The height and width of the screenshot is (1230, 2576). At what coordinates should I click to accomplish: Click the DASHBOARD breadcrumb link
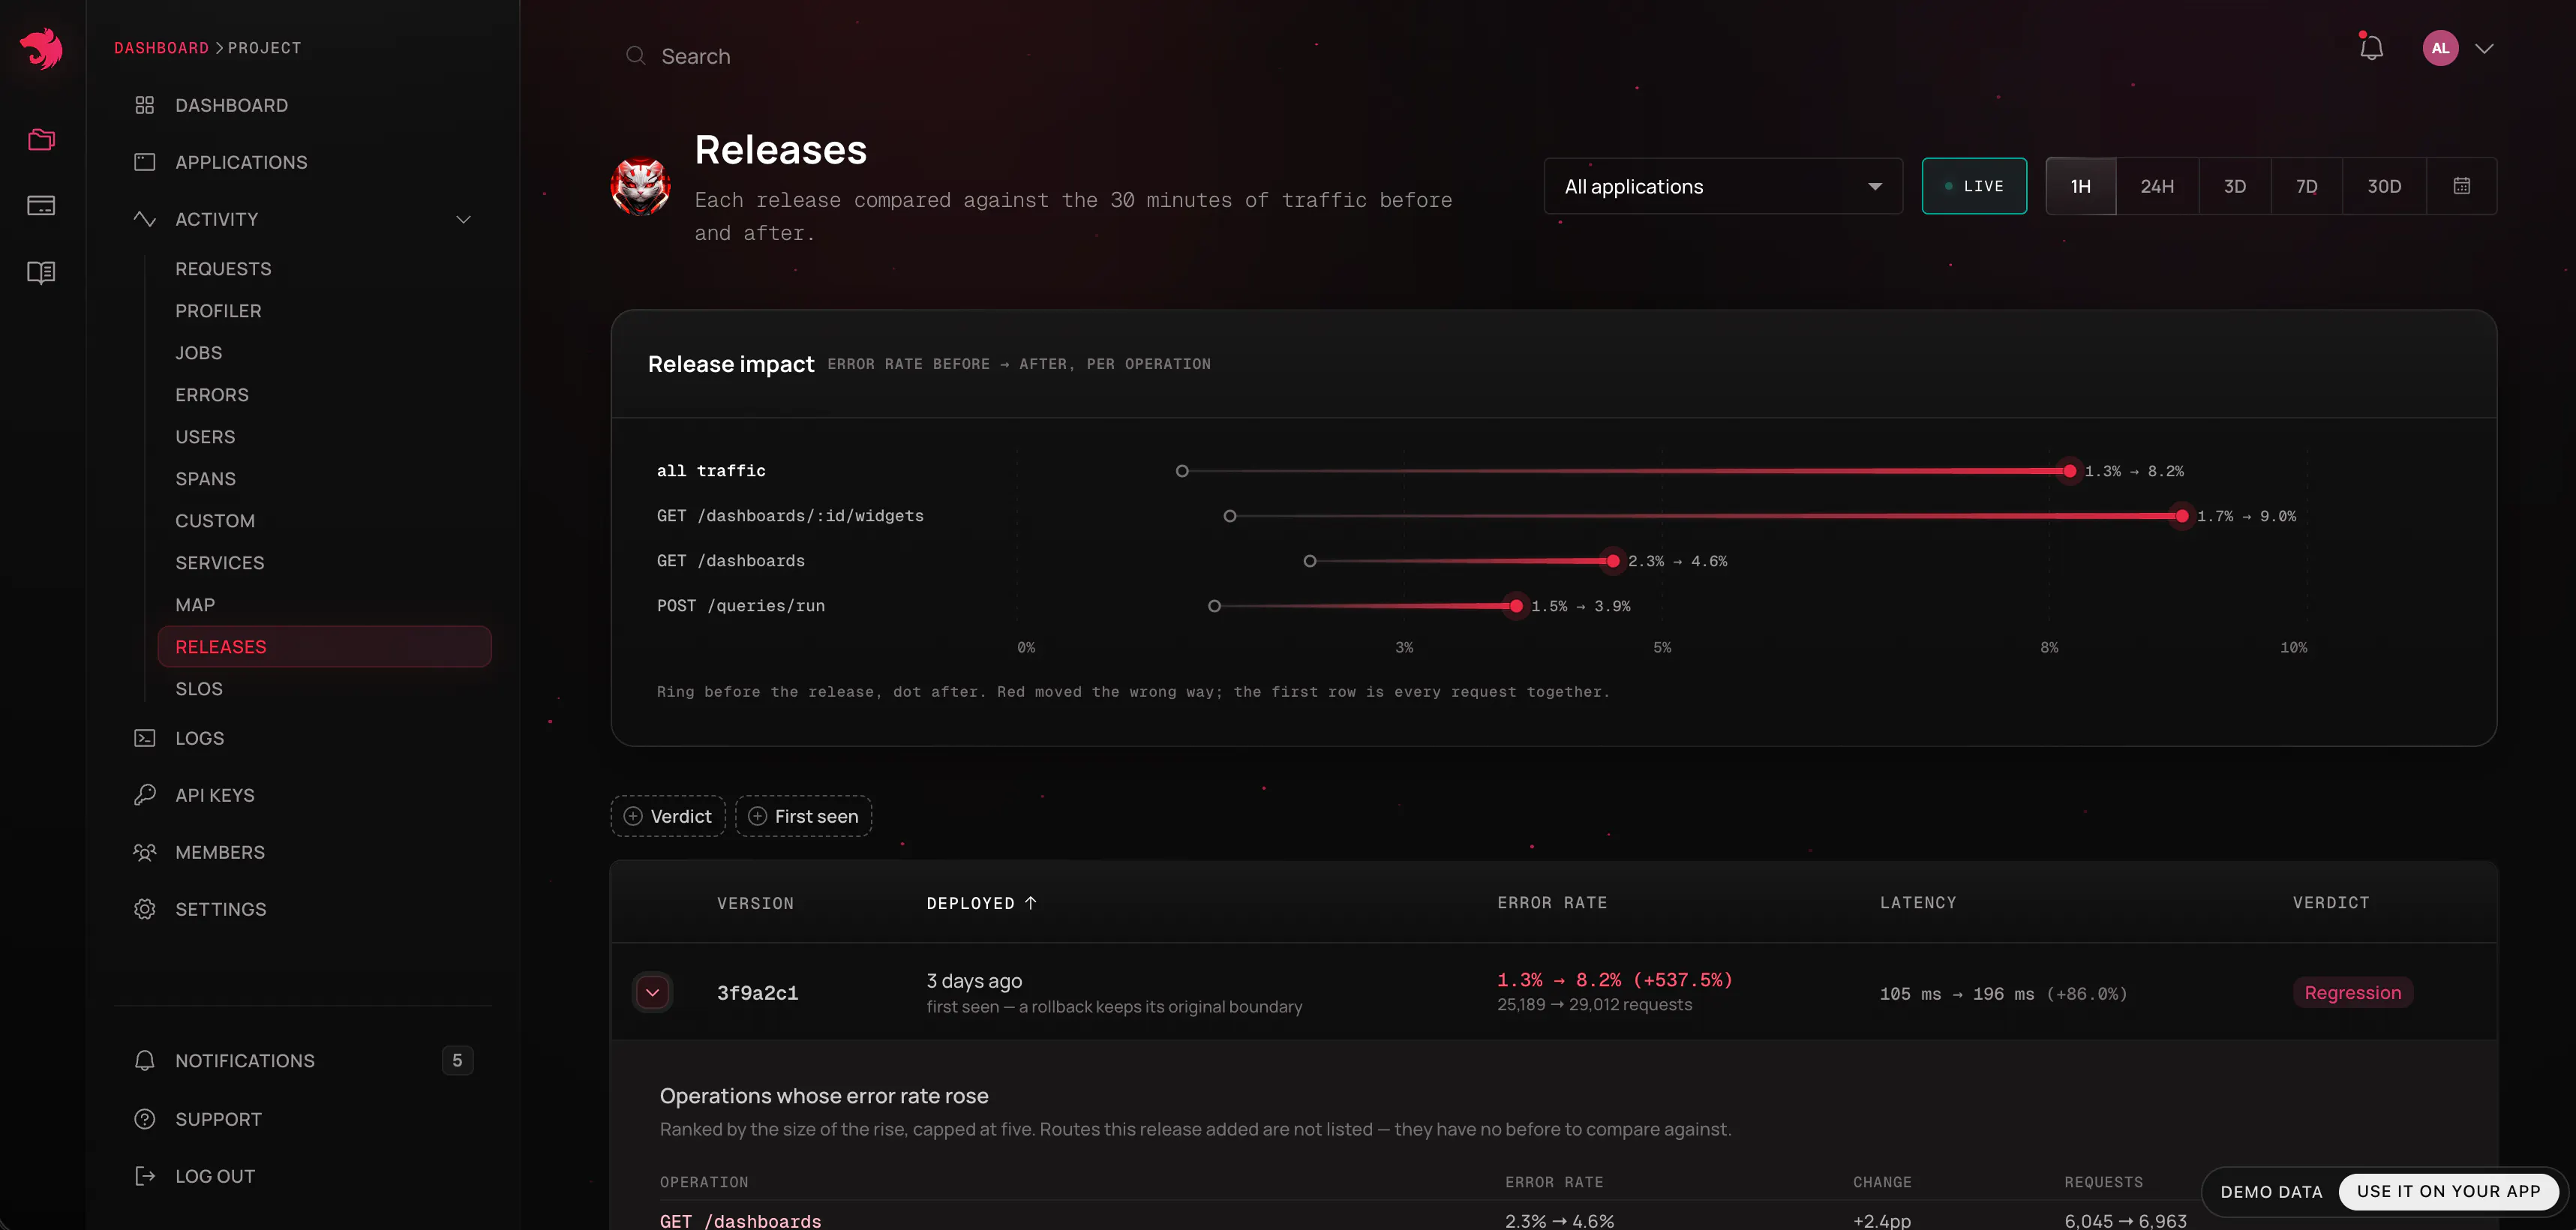click(161, 48)
